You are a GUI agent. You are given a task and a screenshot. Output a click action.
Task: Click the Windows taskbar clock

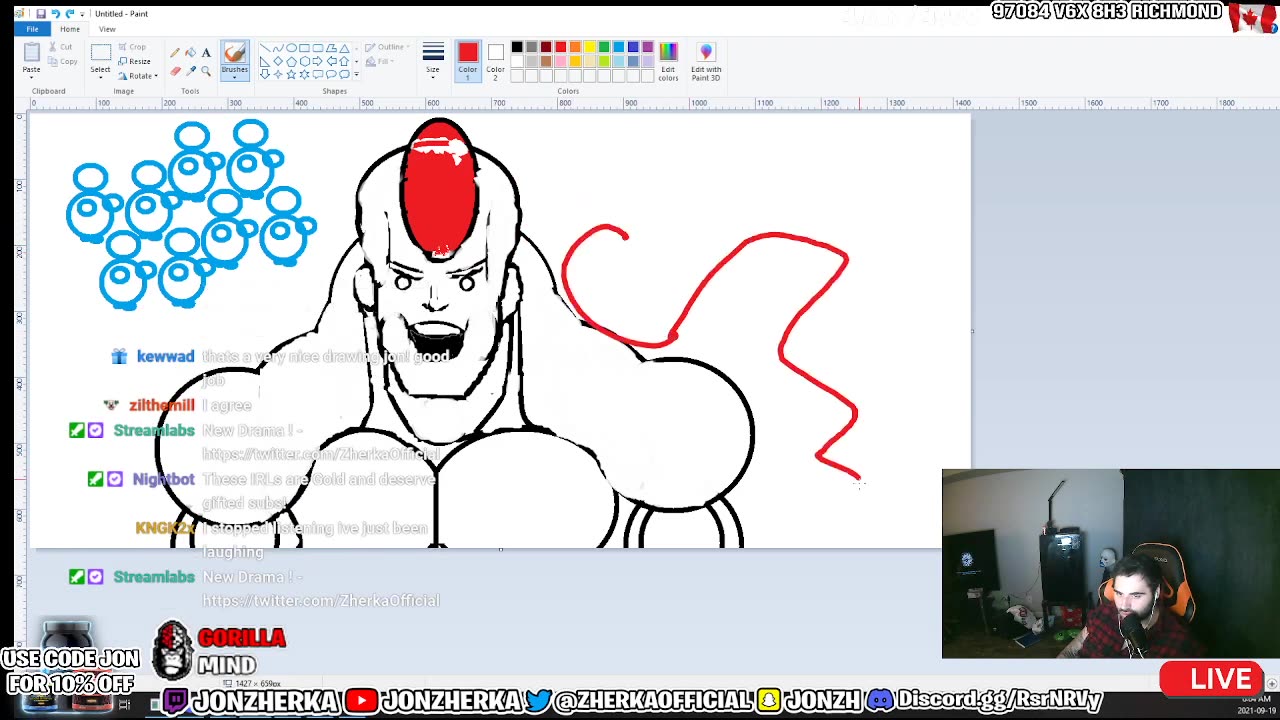(x=1256, y=705)
